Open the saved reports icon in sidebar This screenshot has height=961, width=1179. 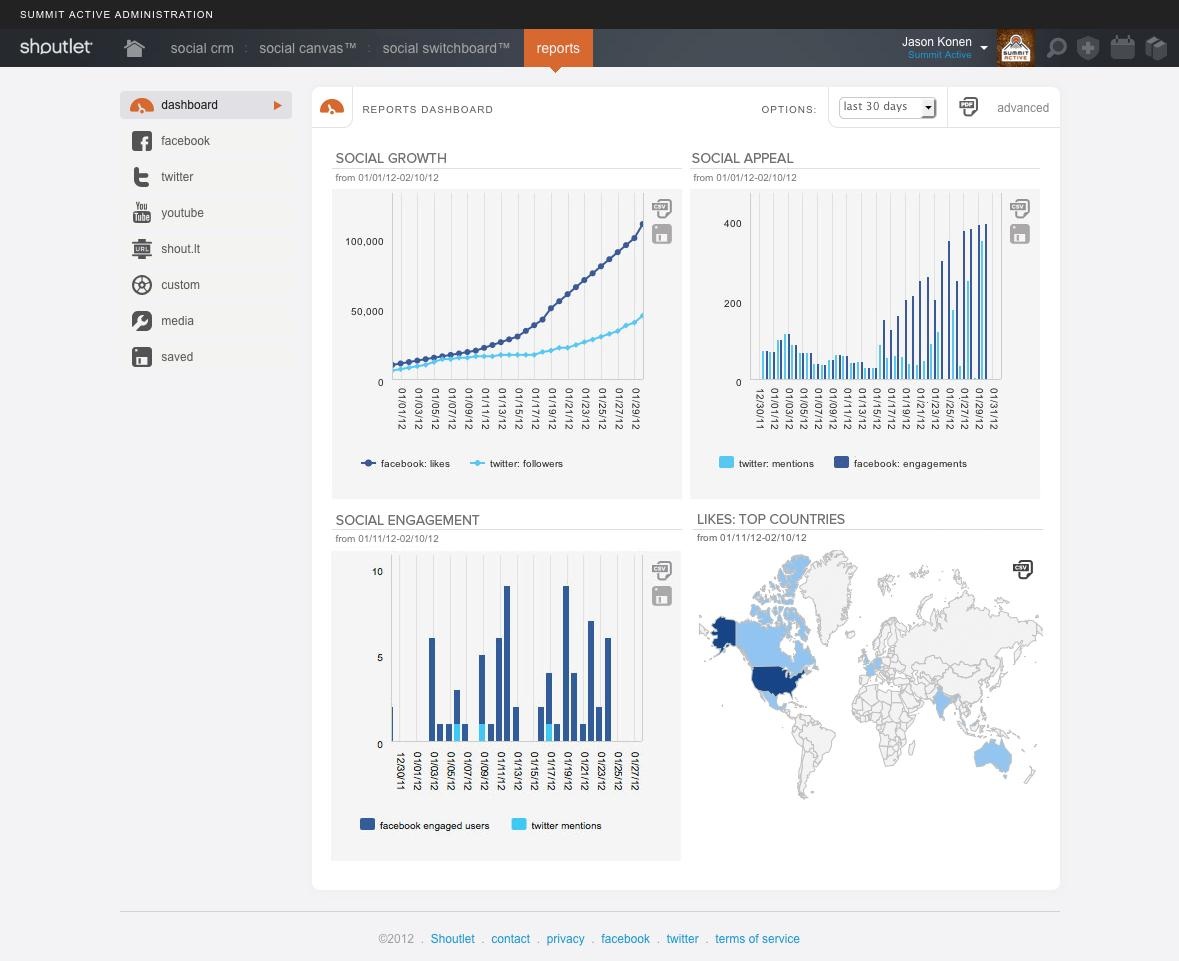click(x=141, y=357)
